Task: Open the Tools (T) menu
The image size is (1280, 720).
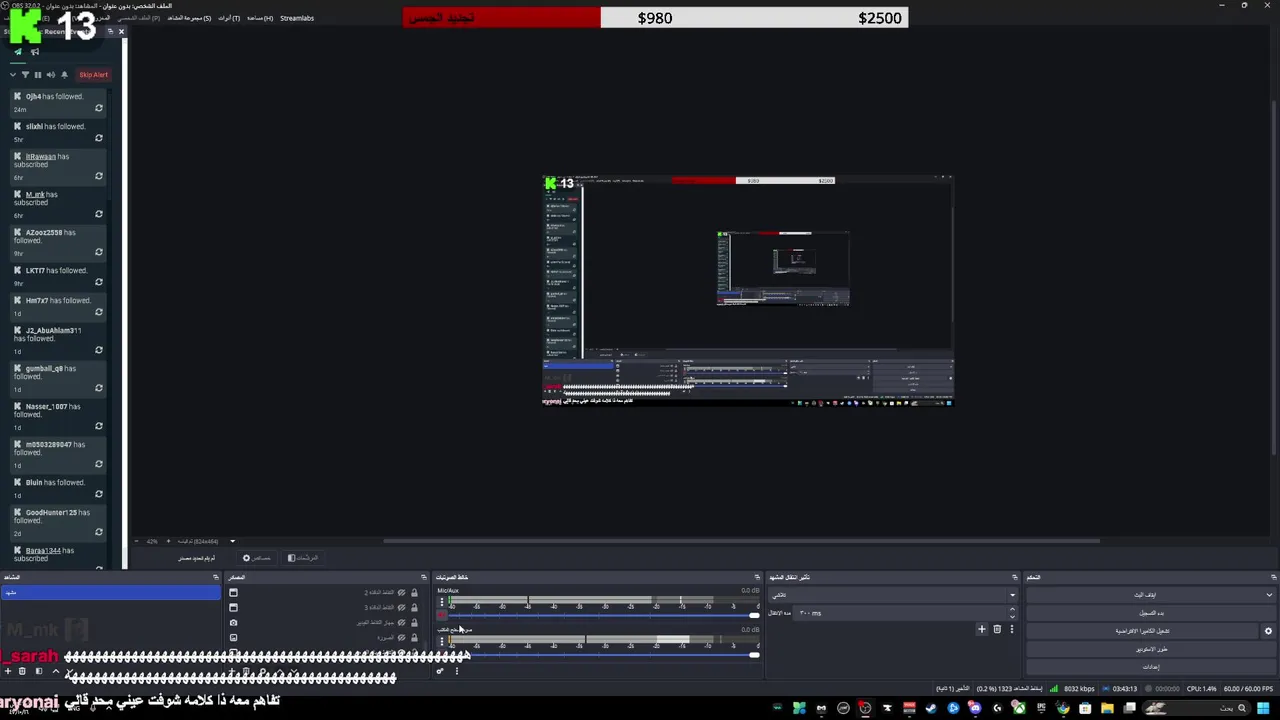Action: [x=229, y=18]
